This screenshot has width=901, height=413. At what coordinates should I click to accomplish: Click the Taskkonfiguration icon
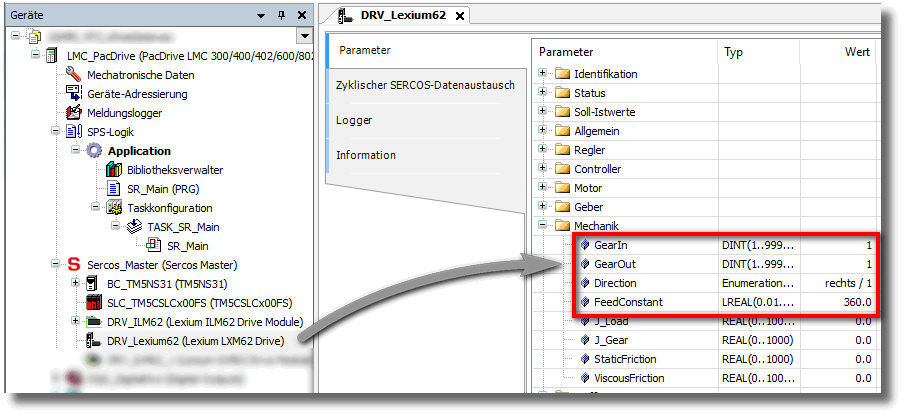pos(113,208)
